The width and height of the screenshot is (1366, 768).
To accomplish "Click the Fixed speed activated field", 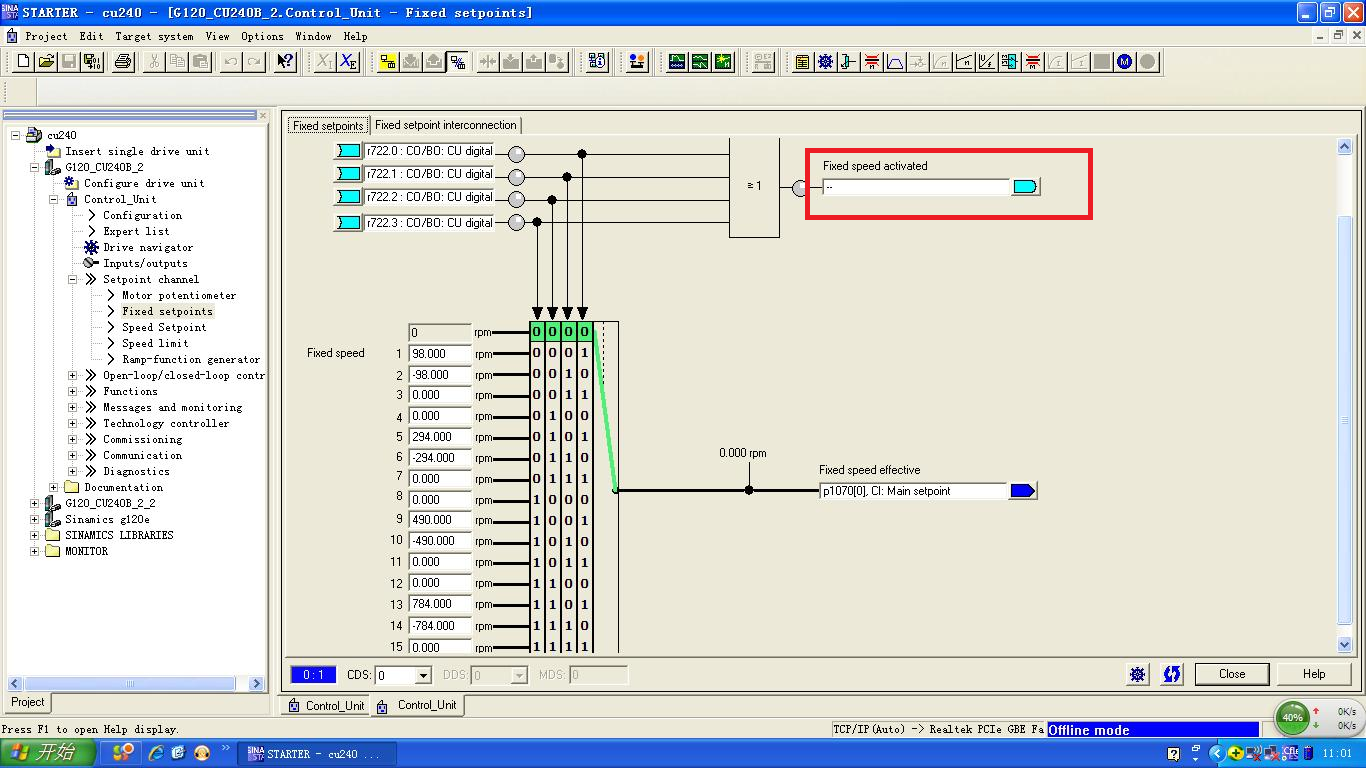I will point(916,187).
